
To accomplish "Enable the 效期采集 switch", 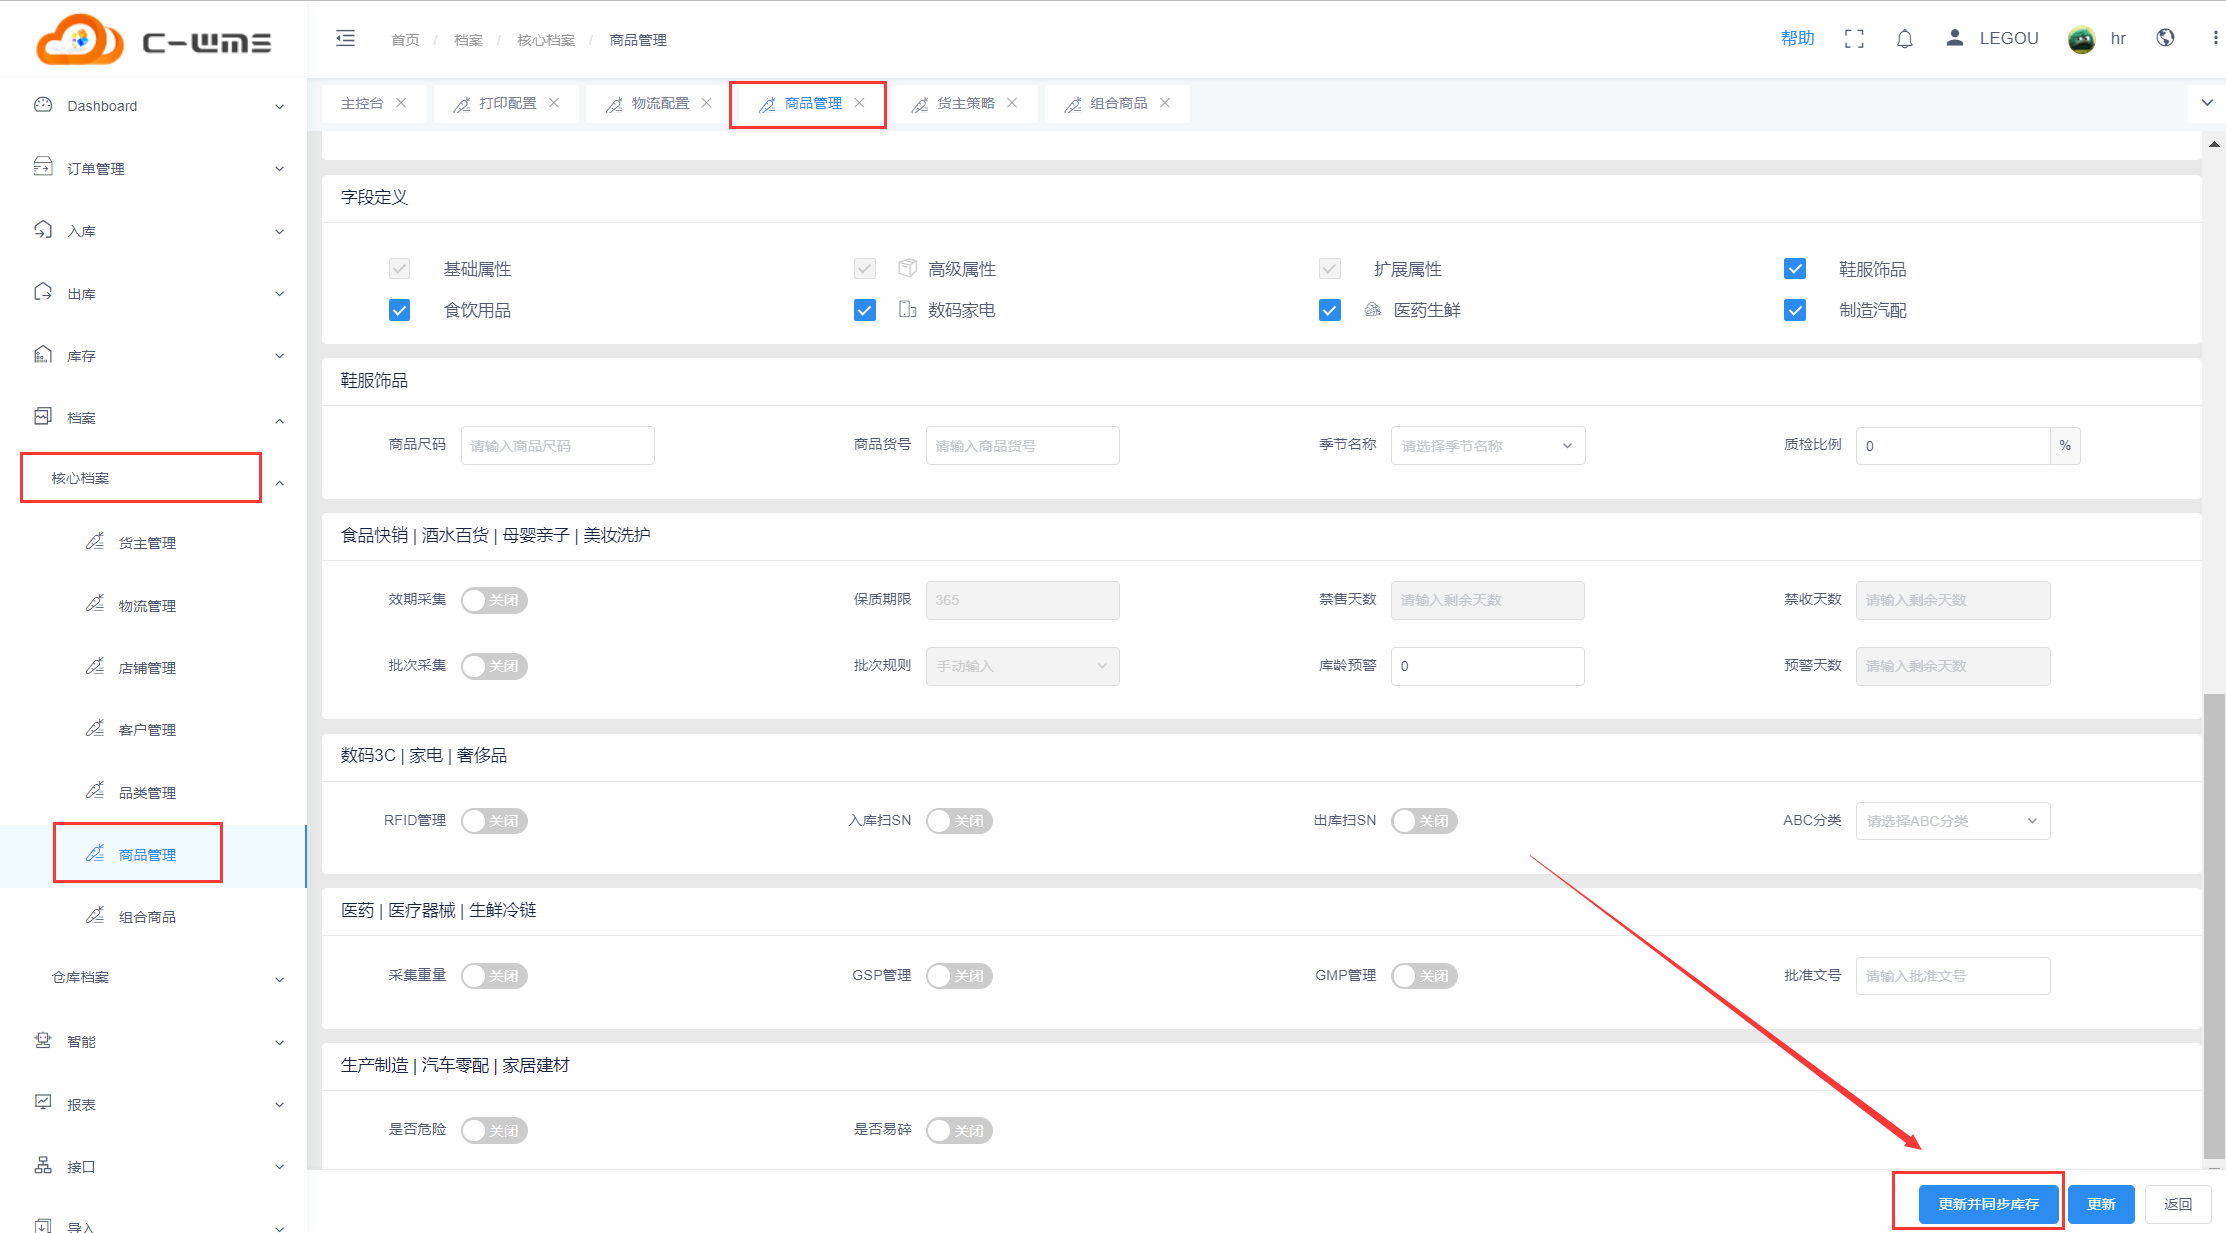I will (494, 600).
